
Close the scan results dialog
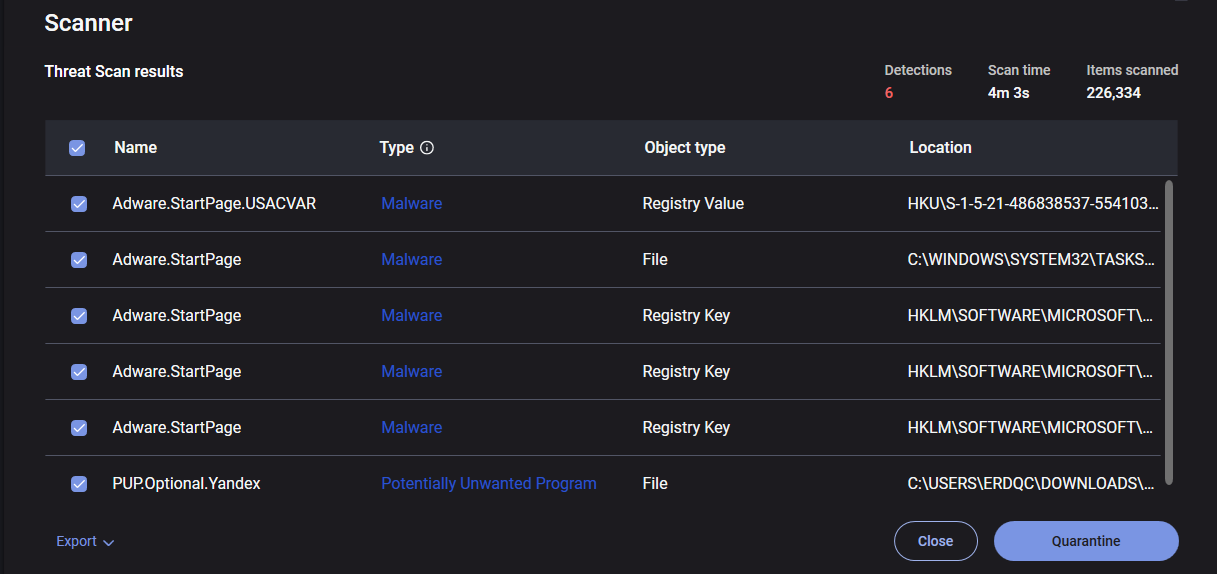pyautogui.click(x=935, y=541)
